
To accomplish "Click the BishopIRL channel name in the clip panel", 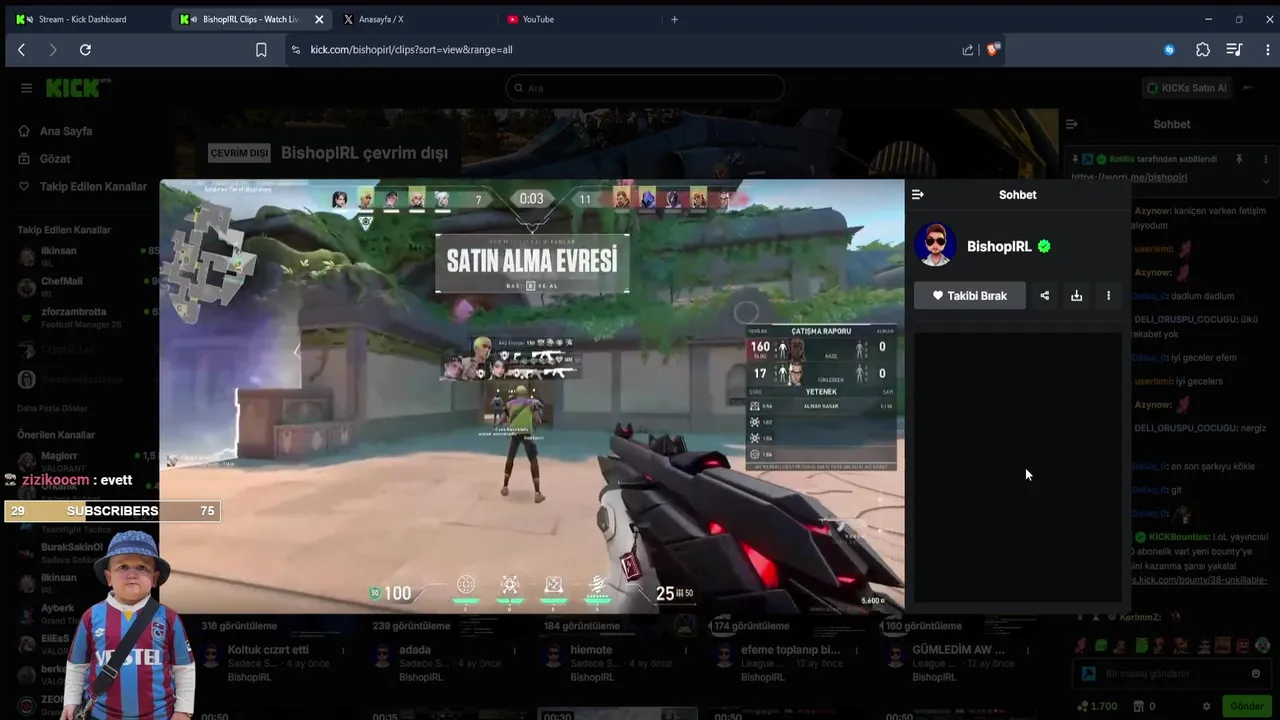I will point(999,246).
